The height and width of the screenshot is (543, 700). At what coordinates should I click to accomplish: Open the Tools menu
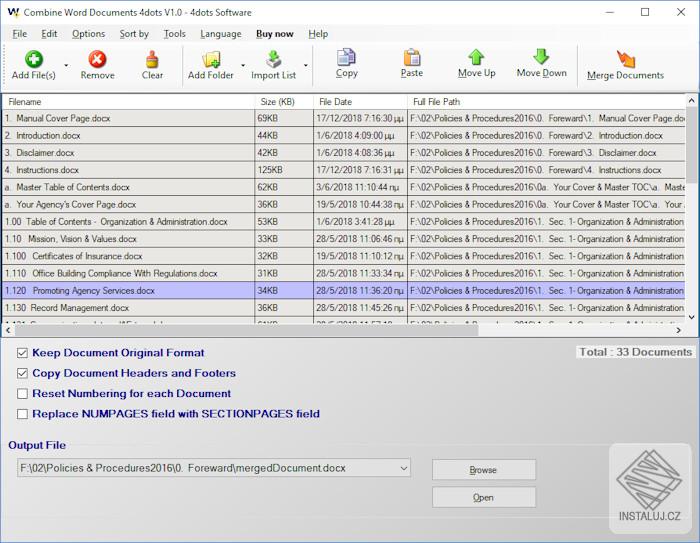(174, 34)
